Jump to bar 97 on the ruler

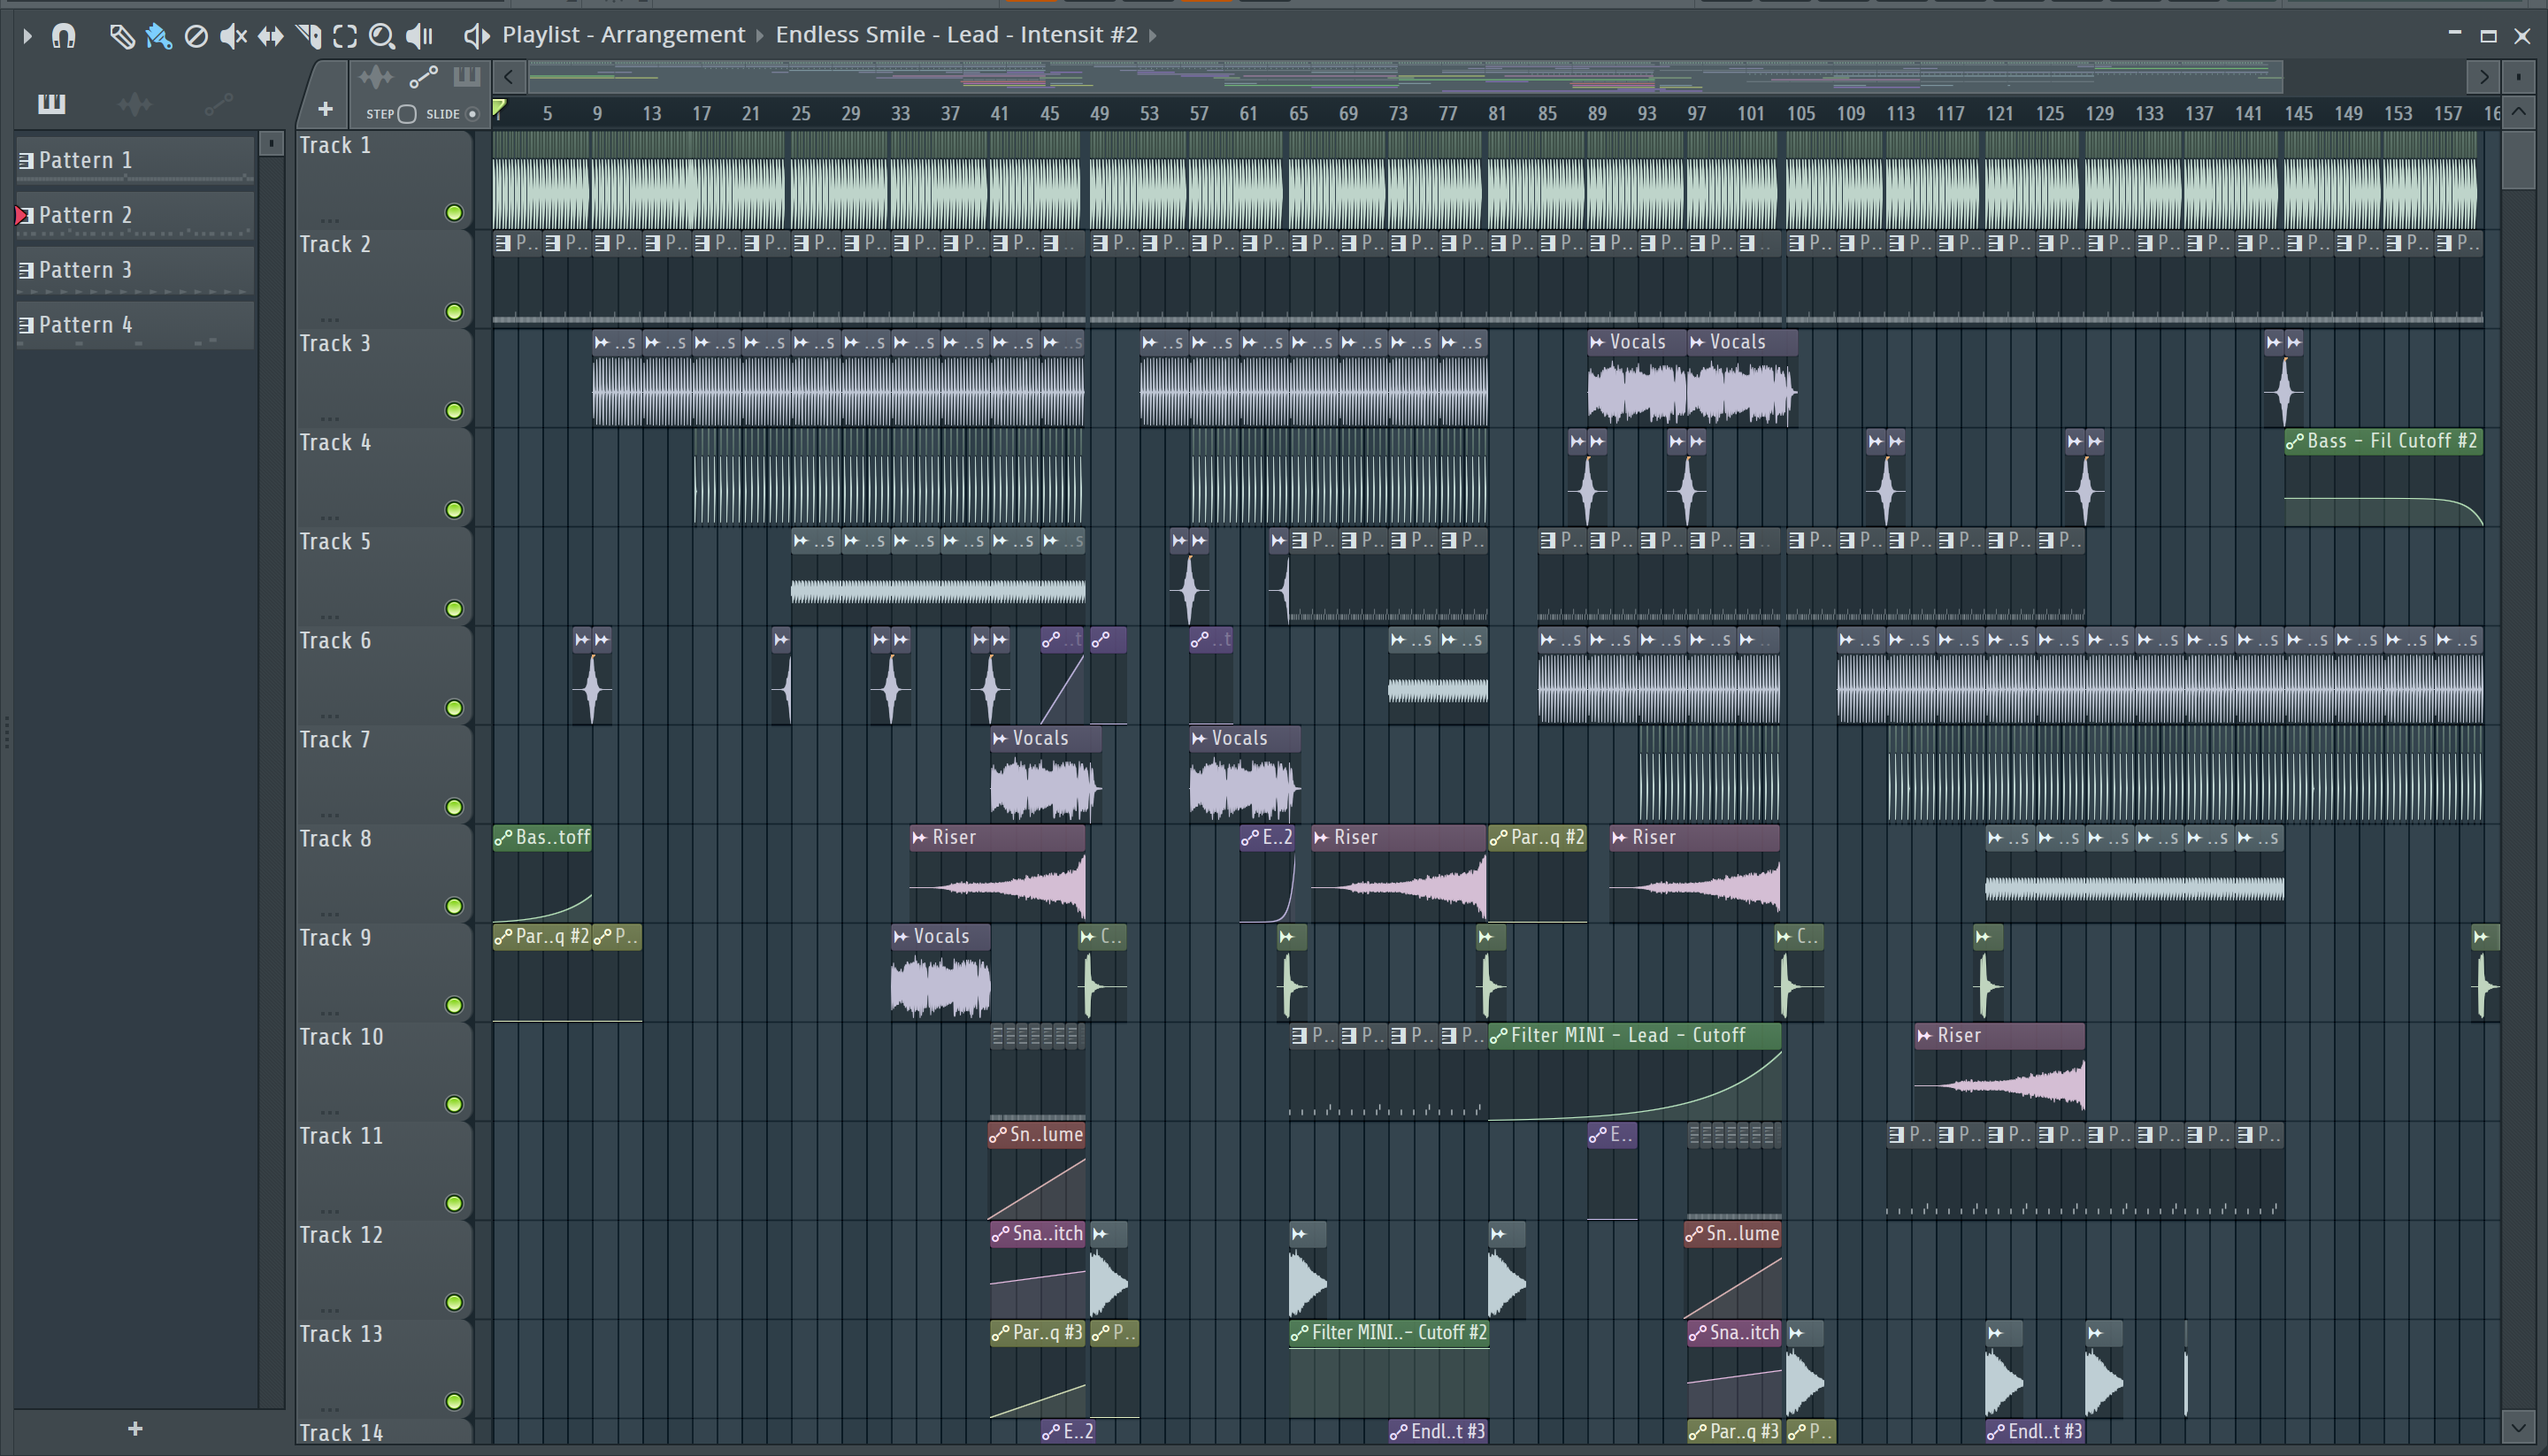(1696, 114)
